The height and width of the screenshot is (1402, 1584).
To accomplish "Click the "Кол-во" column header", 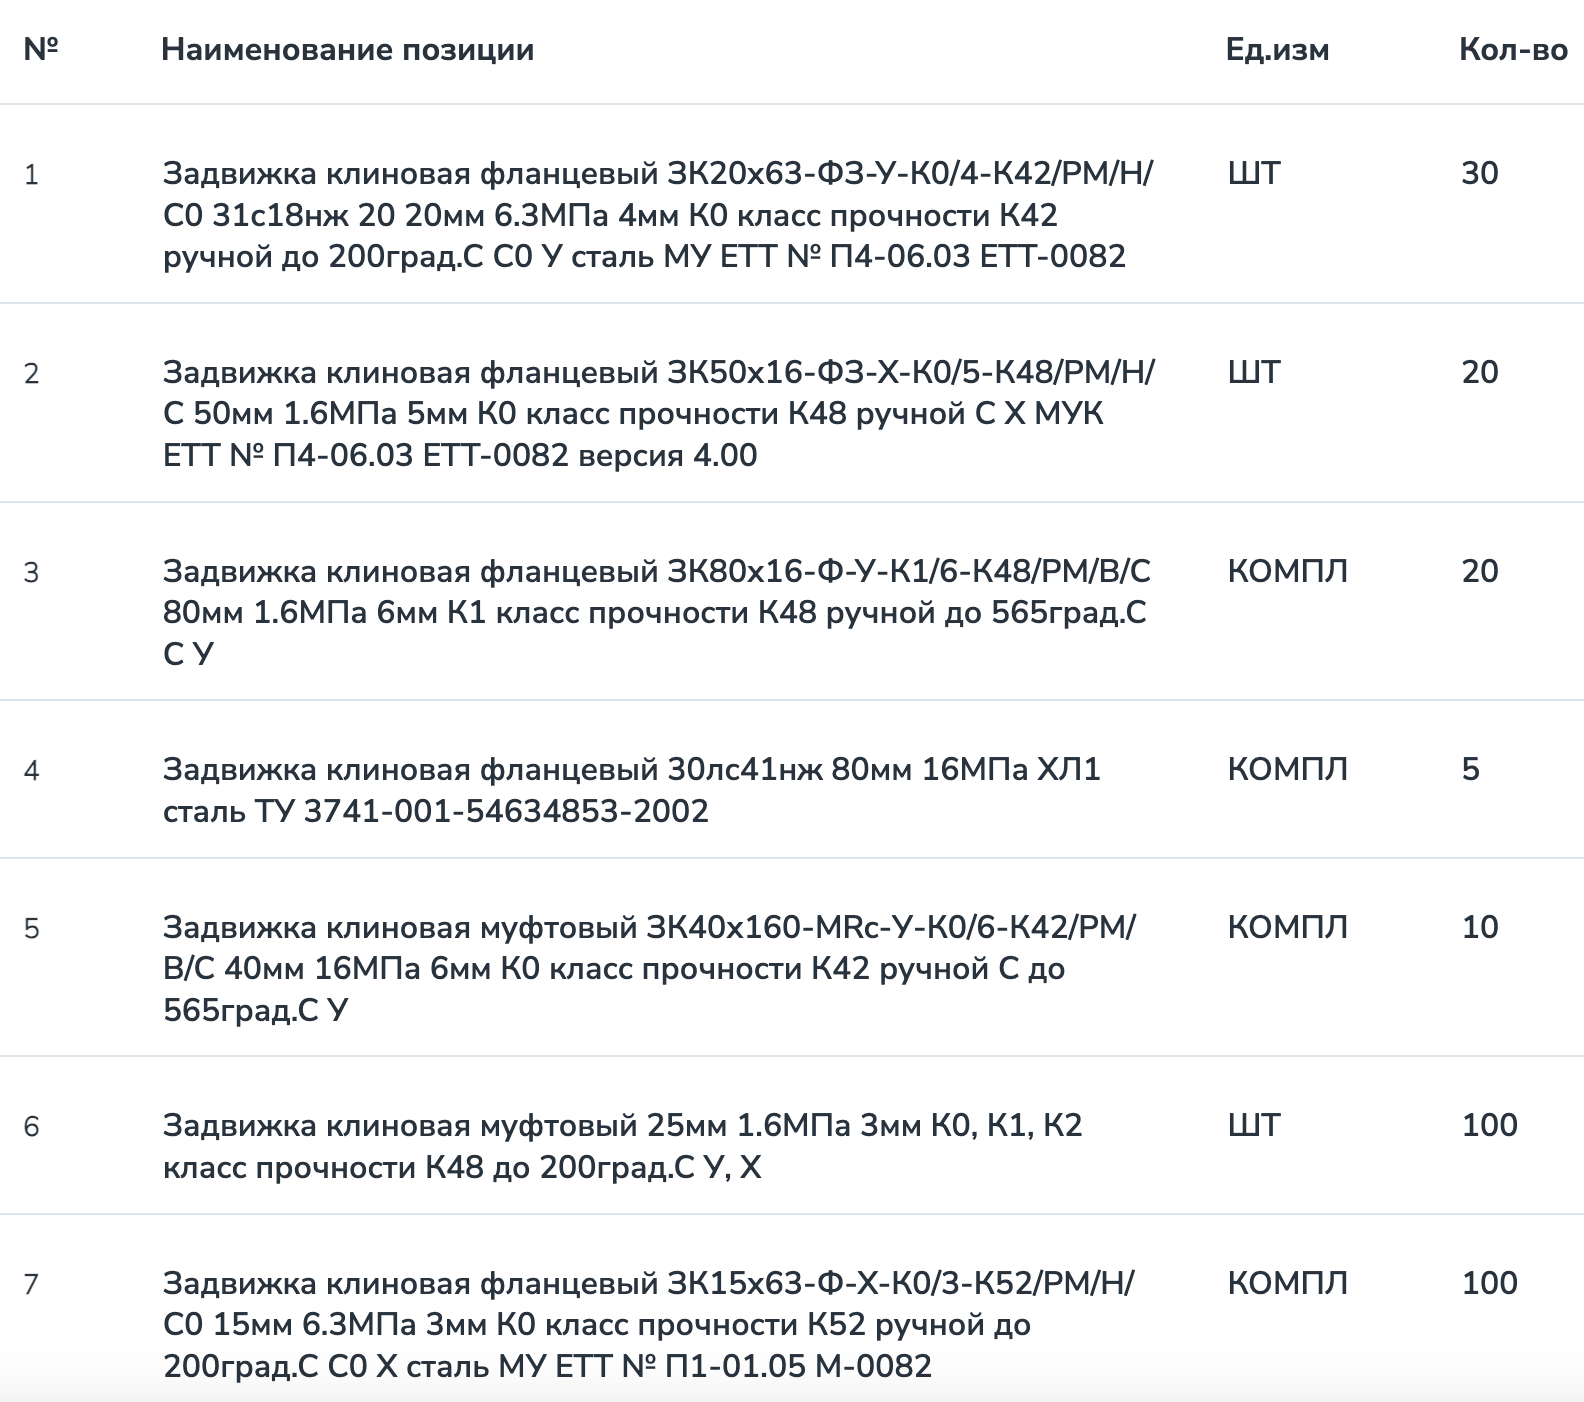I will click(1513, 50).
